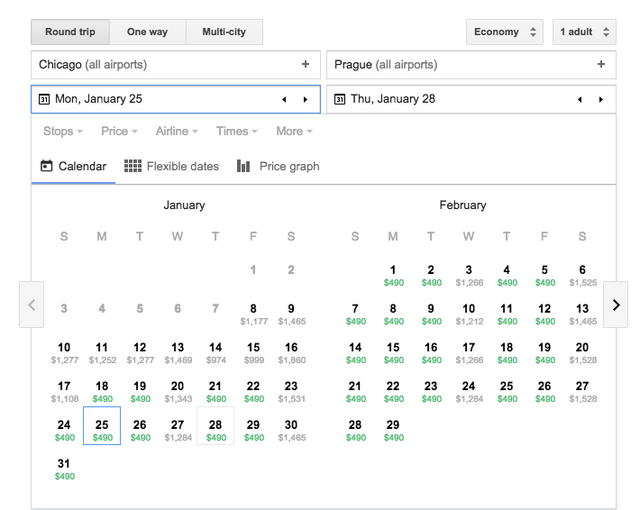
Task: Switch to the Price graph tab
Action: click(x=278, y=166)
